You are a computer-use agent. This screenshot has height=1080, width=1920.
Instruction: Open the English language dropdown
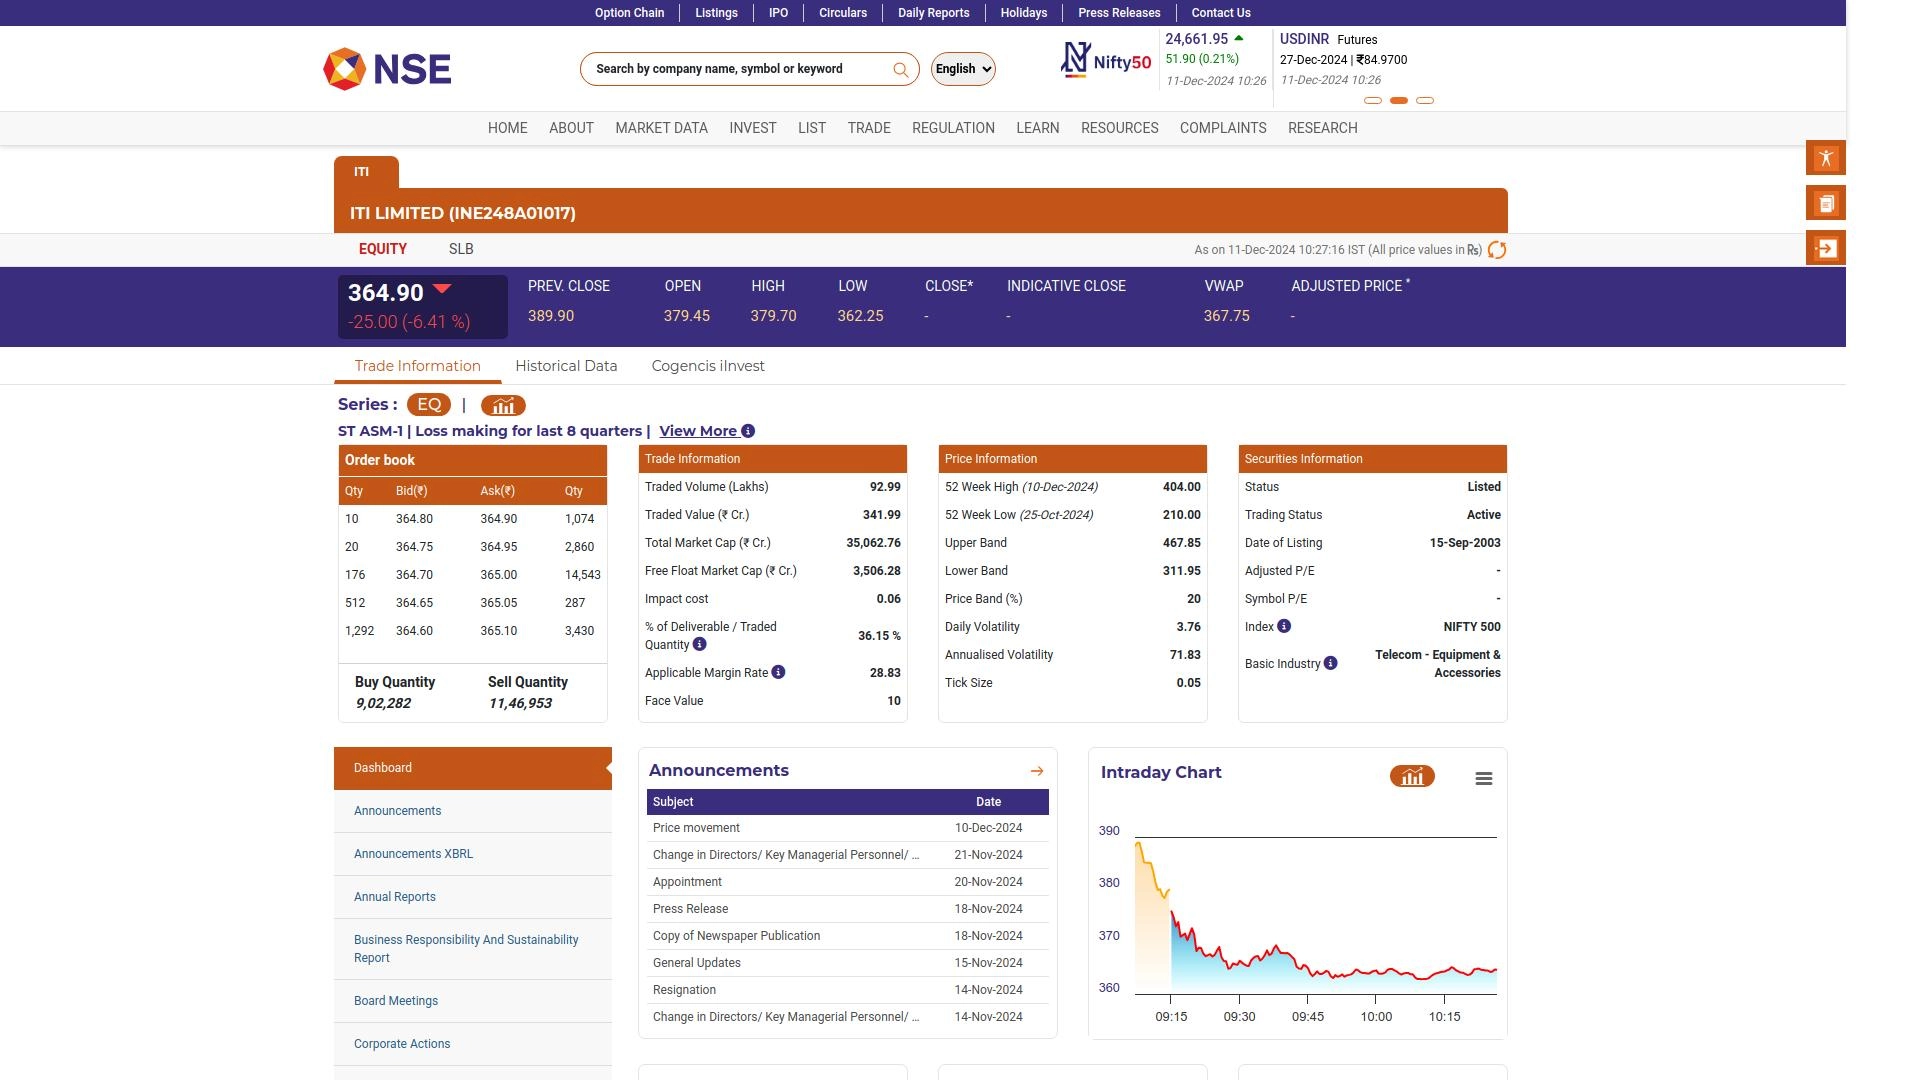pos(963,69)
